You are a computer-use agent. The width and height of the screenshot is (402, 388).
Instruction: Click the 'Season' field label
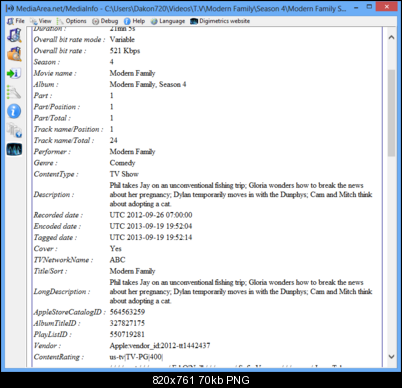pyautogui.click(x=46, y=62)
